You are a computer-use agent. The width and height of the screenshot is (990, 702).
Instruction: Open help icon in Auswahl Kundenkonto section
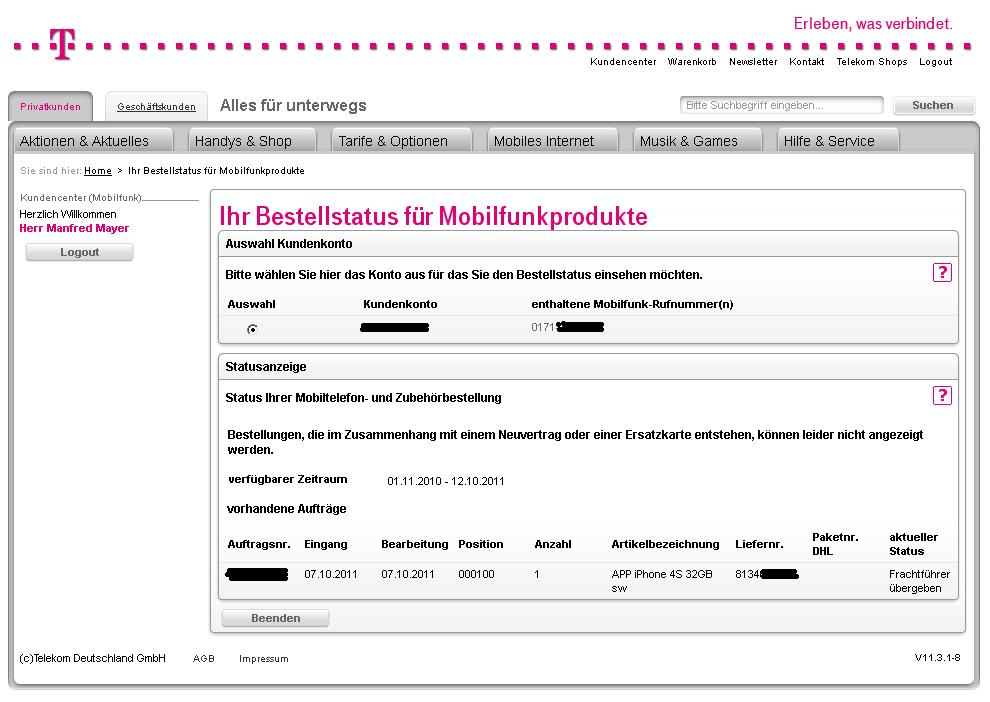point(941,273)
